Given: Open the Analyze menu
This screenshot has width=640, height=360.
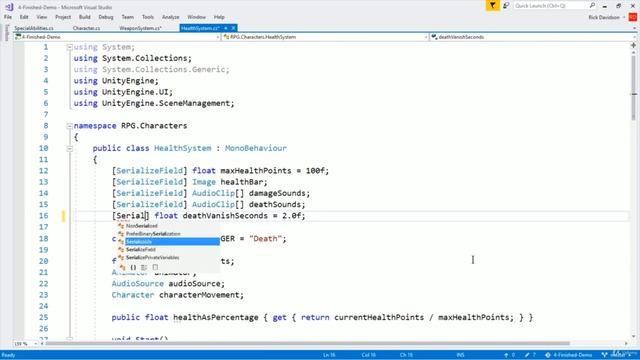Looking at the screenshot, I should [171, 17].
